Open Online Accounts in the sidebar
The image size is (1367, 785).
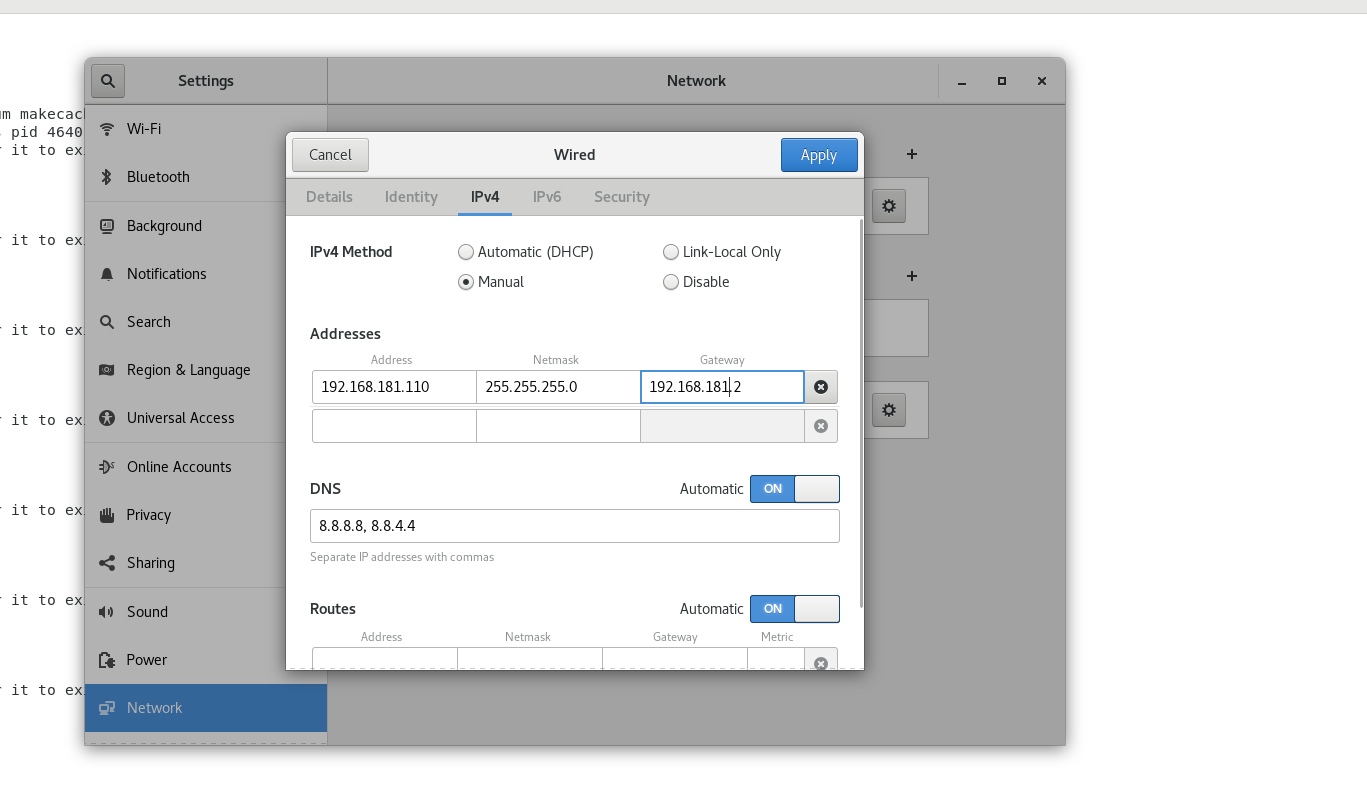coord(206,467)
